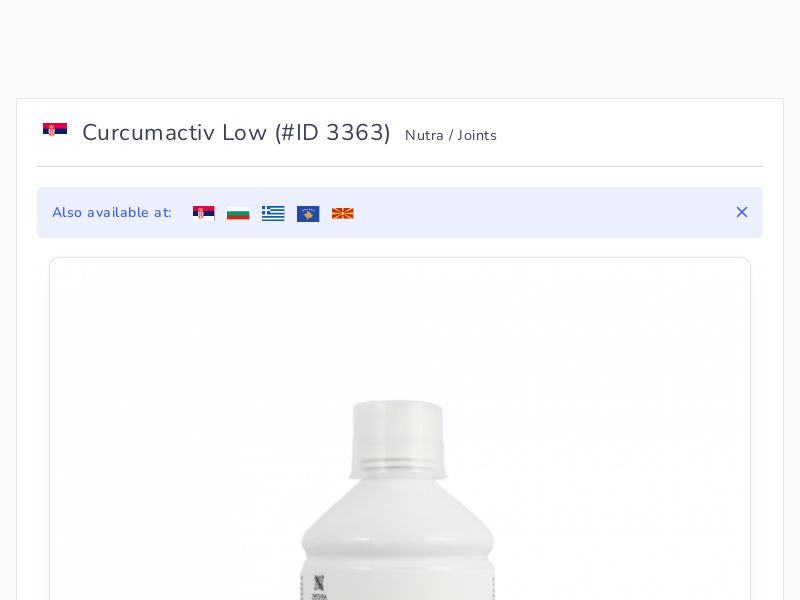Click the Serbia flag beside the product title

(x=55, y=129)
